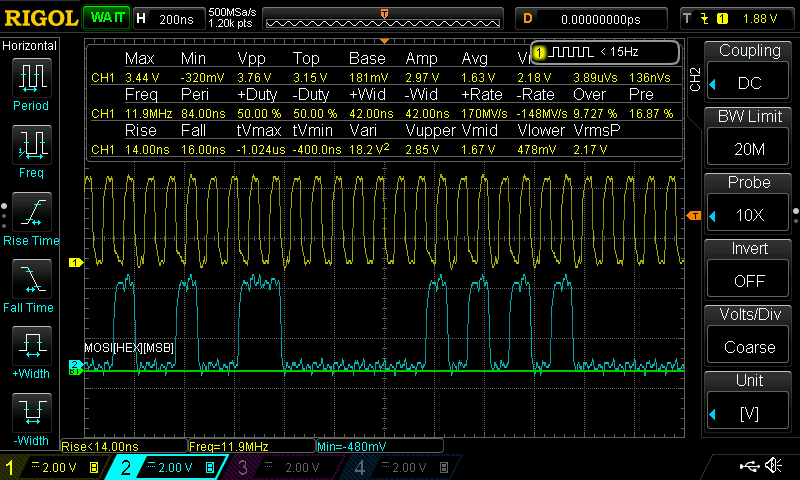Click the trigger level T marker on right

(694, 216)
